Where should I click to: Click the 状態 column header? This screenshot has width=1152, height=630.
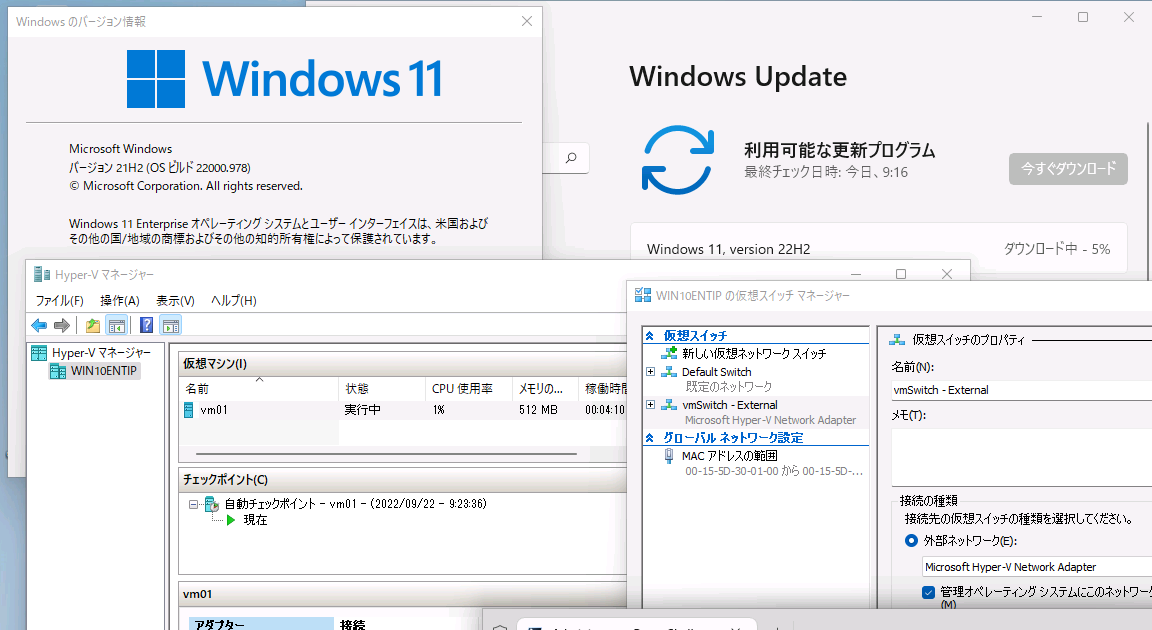(382, 388)
